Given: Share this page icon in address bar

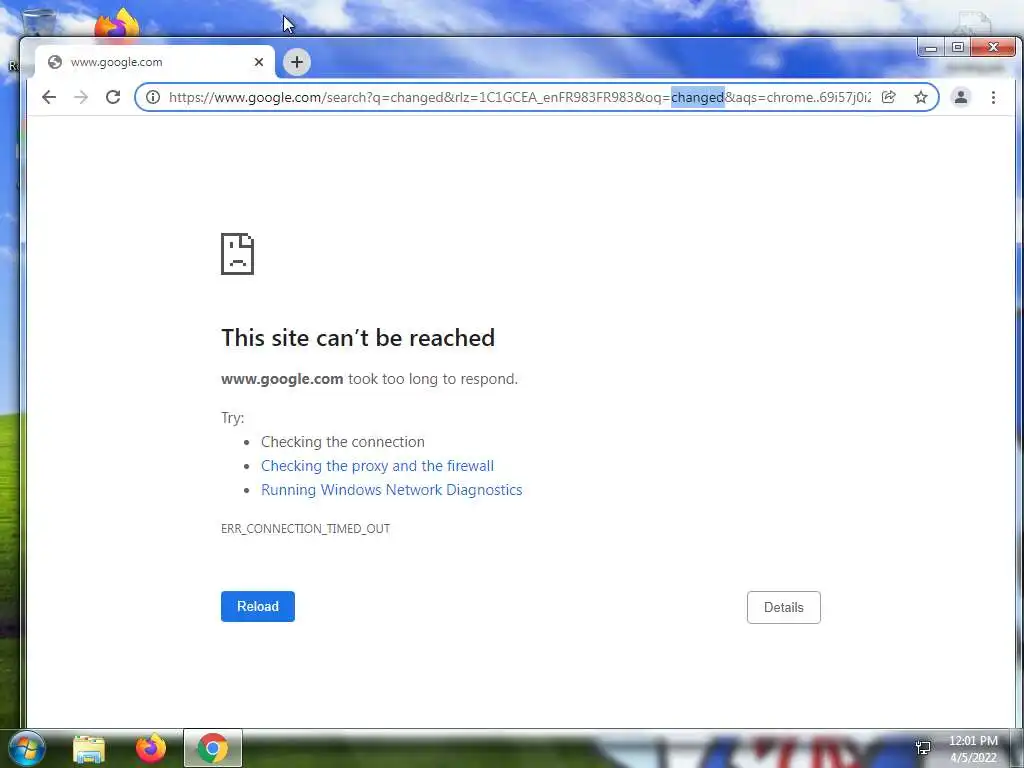Looking at the screenshot, I should (x=888, y=97).
